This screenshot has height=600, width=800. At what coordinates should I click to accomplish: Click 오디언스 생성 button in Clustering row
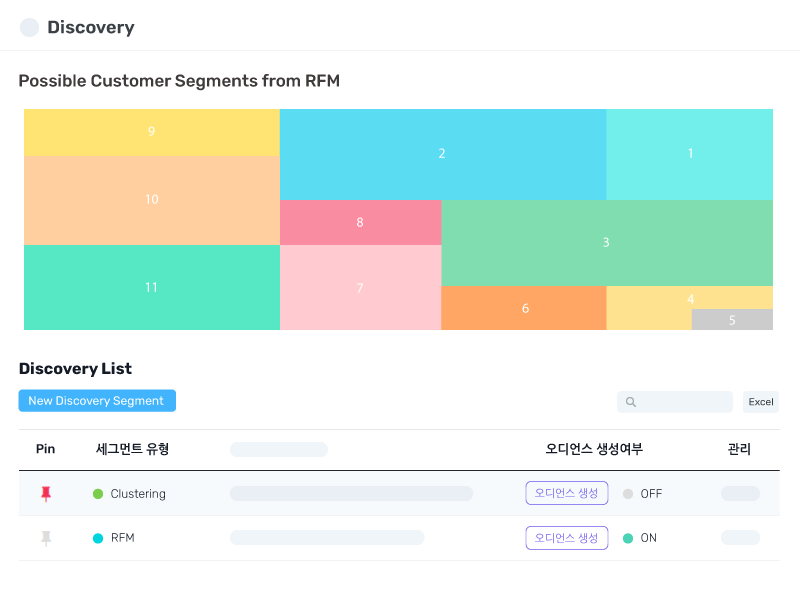[566, 493]
